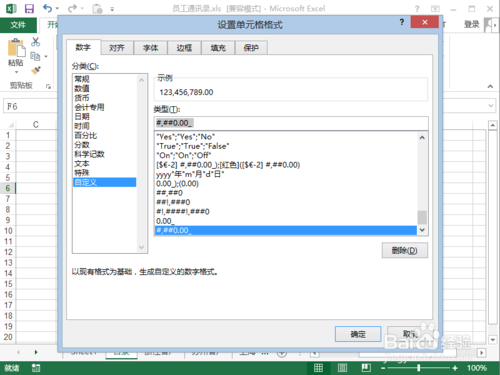This screenshot has width=500, height=375.
Task: Click the 确定 button
Action: click(x=358, y=334)
